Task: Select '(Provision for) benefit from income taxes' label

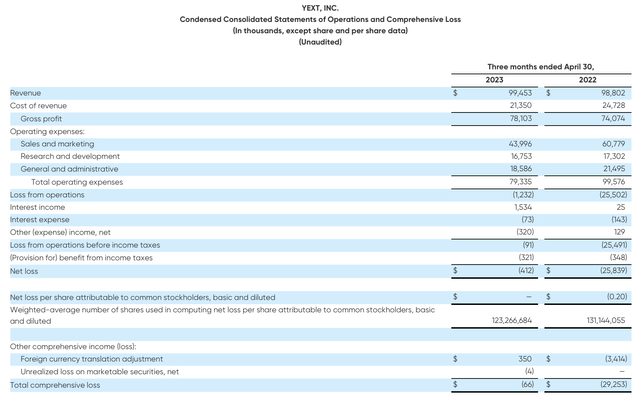Action: click(81, 258)
